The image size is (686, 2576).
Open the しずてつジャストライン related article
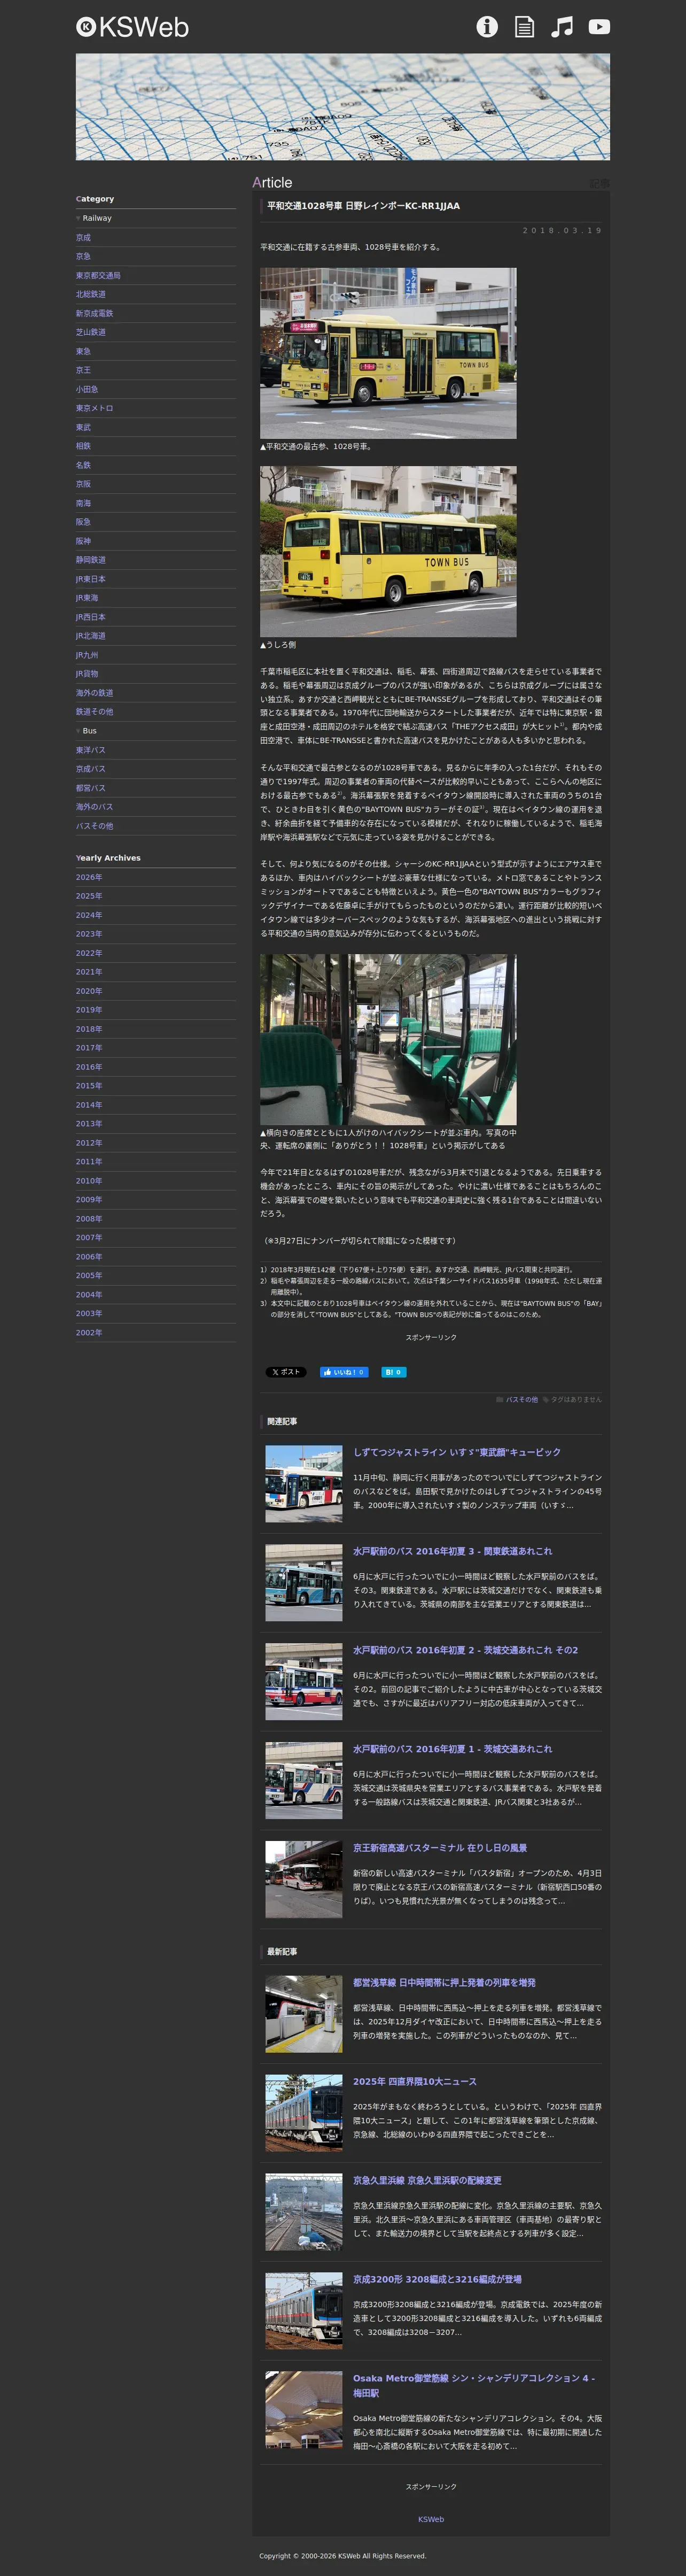click(x=457, y=1452)
